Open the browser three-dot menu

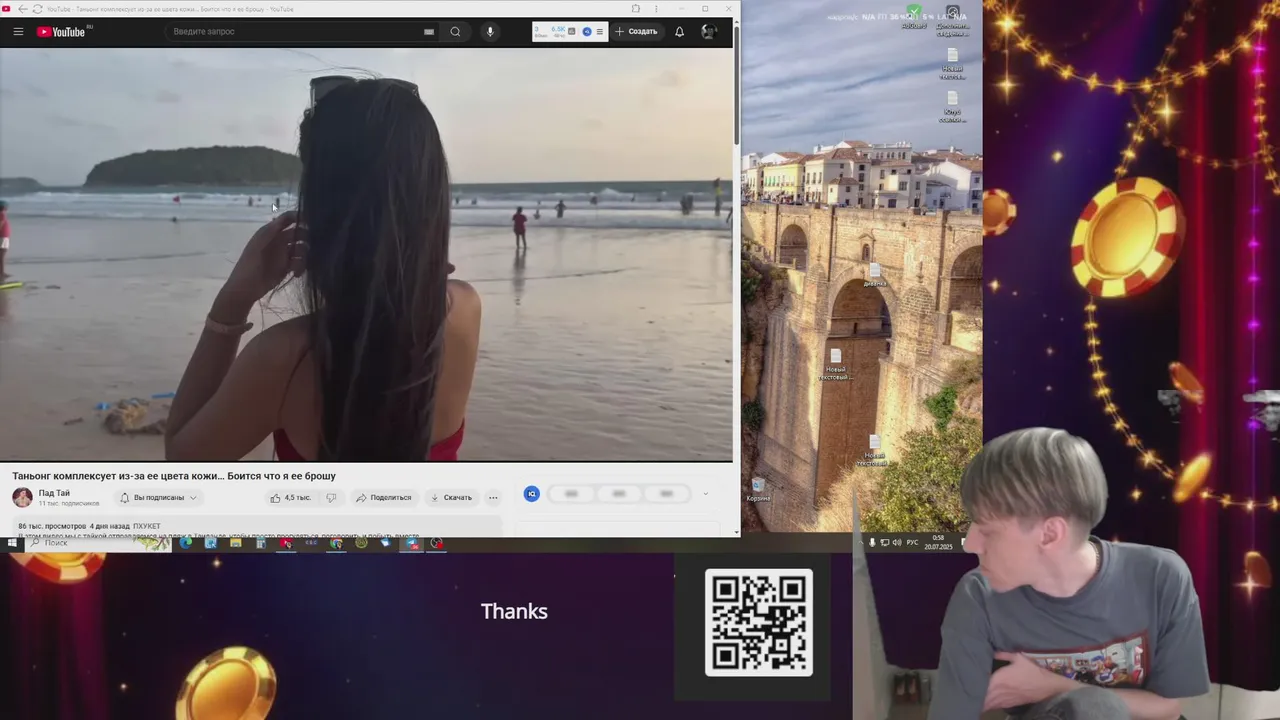click(656, 9)
